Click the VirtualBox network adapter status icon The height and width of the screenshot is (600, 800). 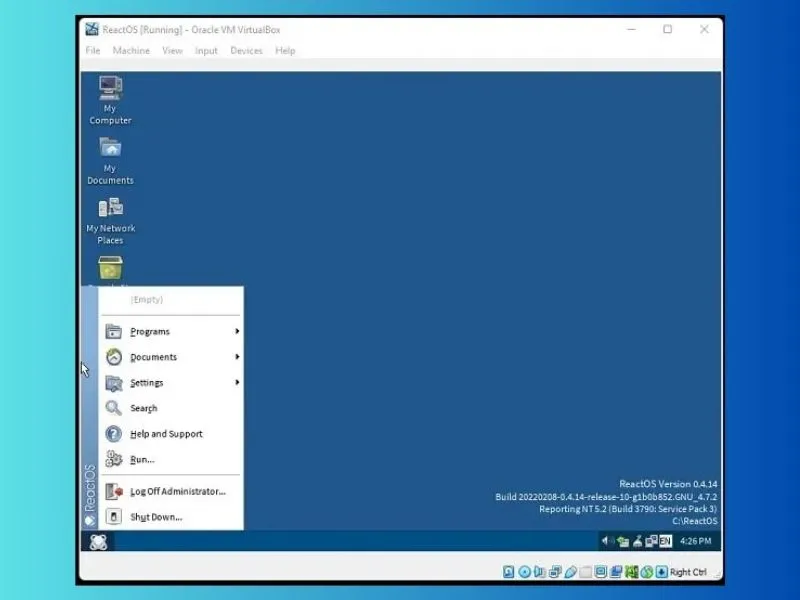pyautogui.click(x=555, y=572)
